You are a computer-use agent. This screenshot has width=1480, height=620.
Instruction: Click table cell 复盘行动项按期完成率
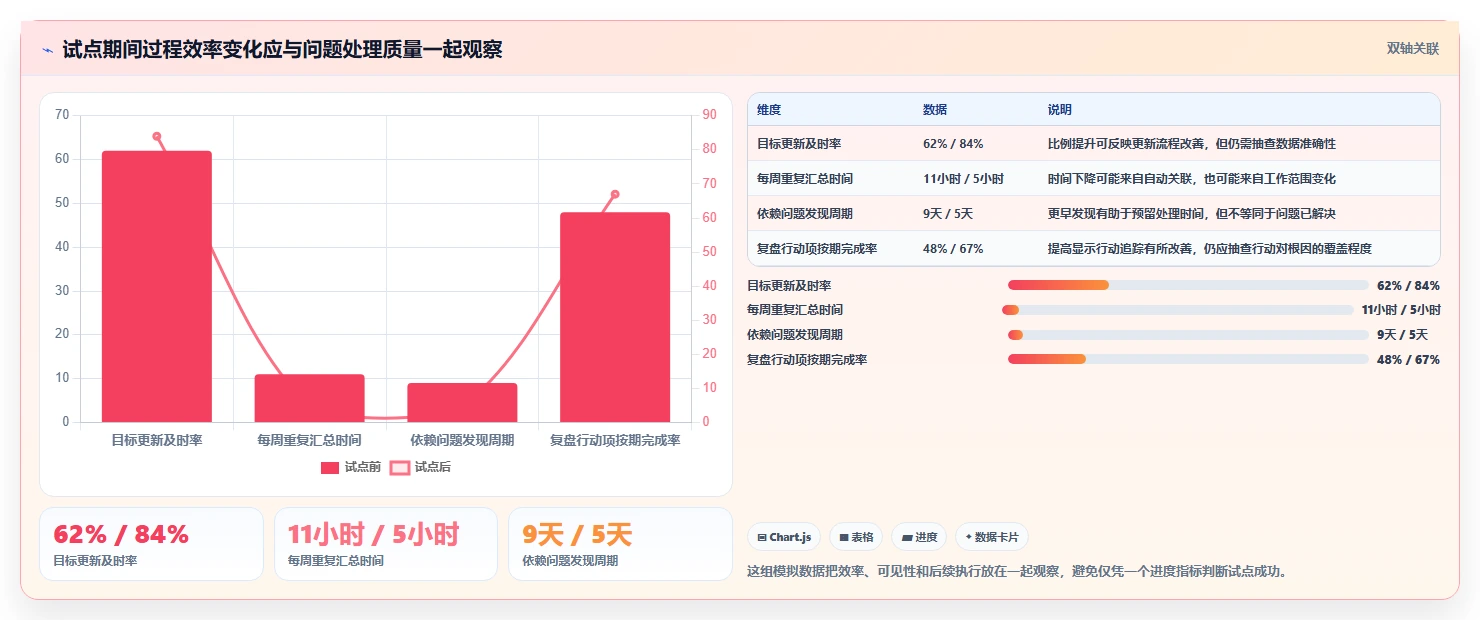(x=817, y=249)
